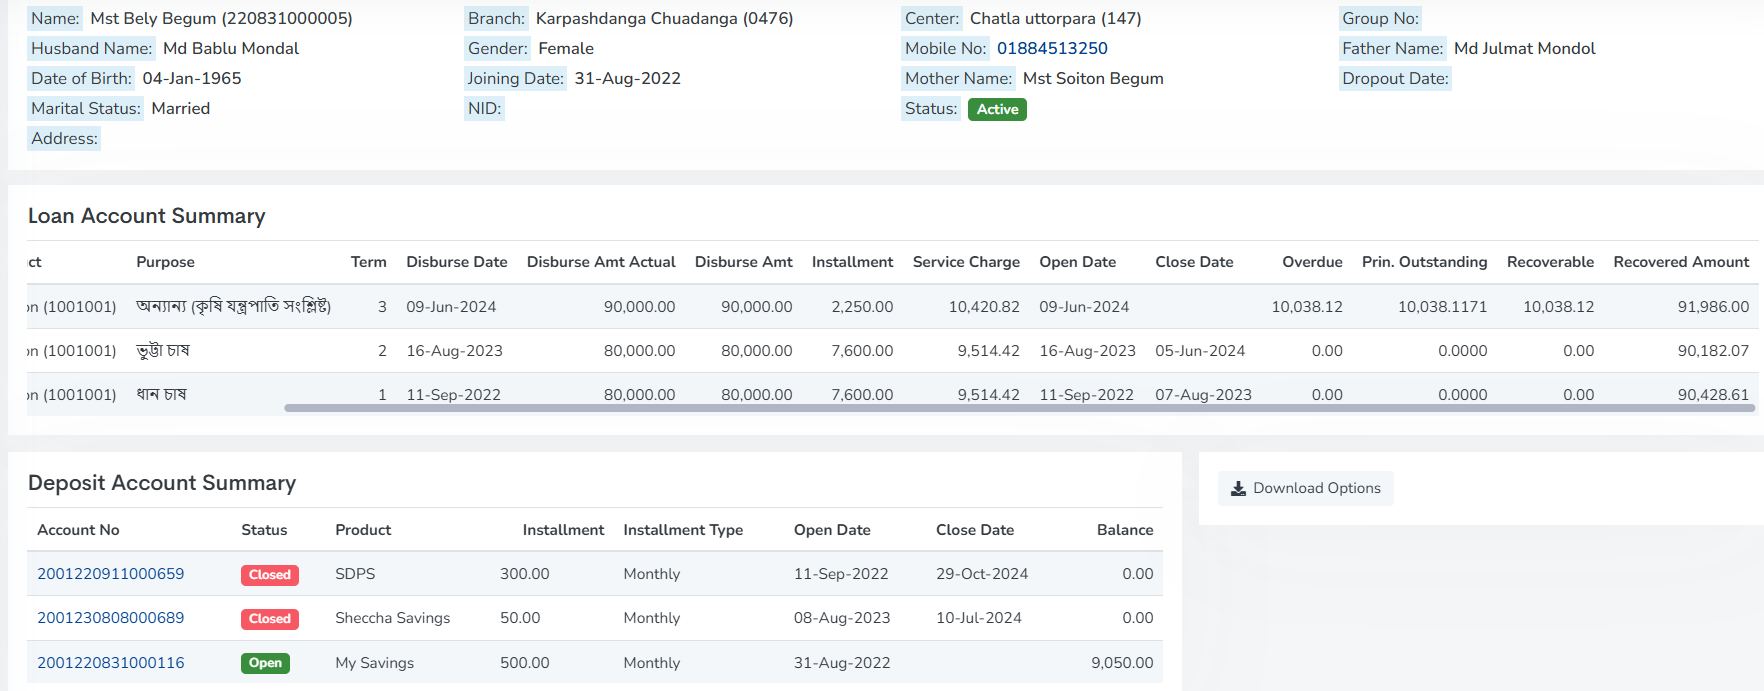
Task: Click the loan table horizontal scrollbar
Action: [1020, 408]
